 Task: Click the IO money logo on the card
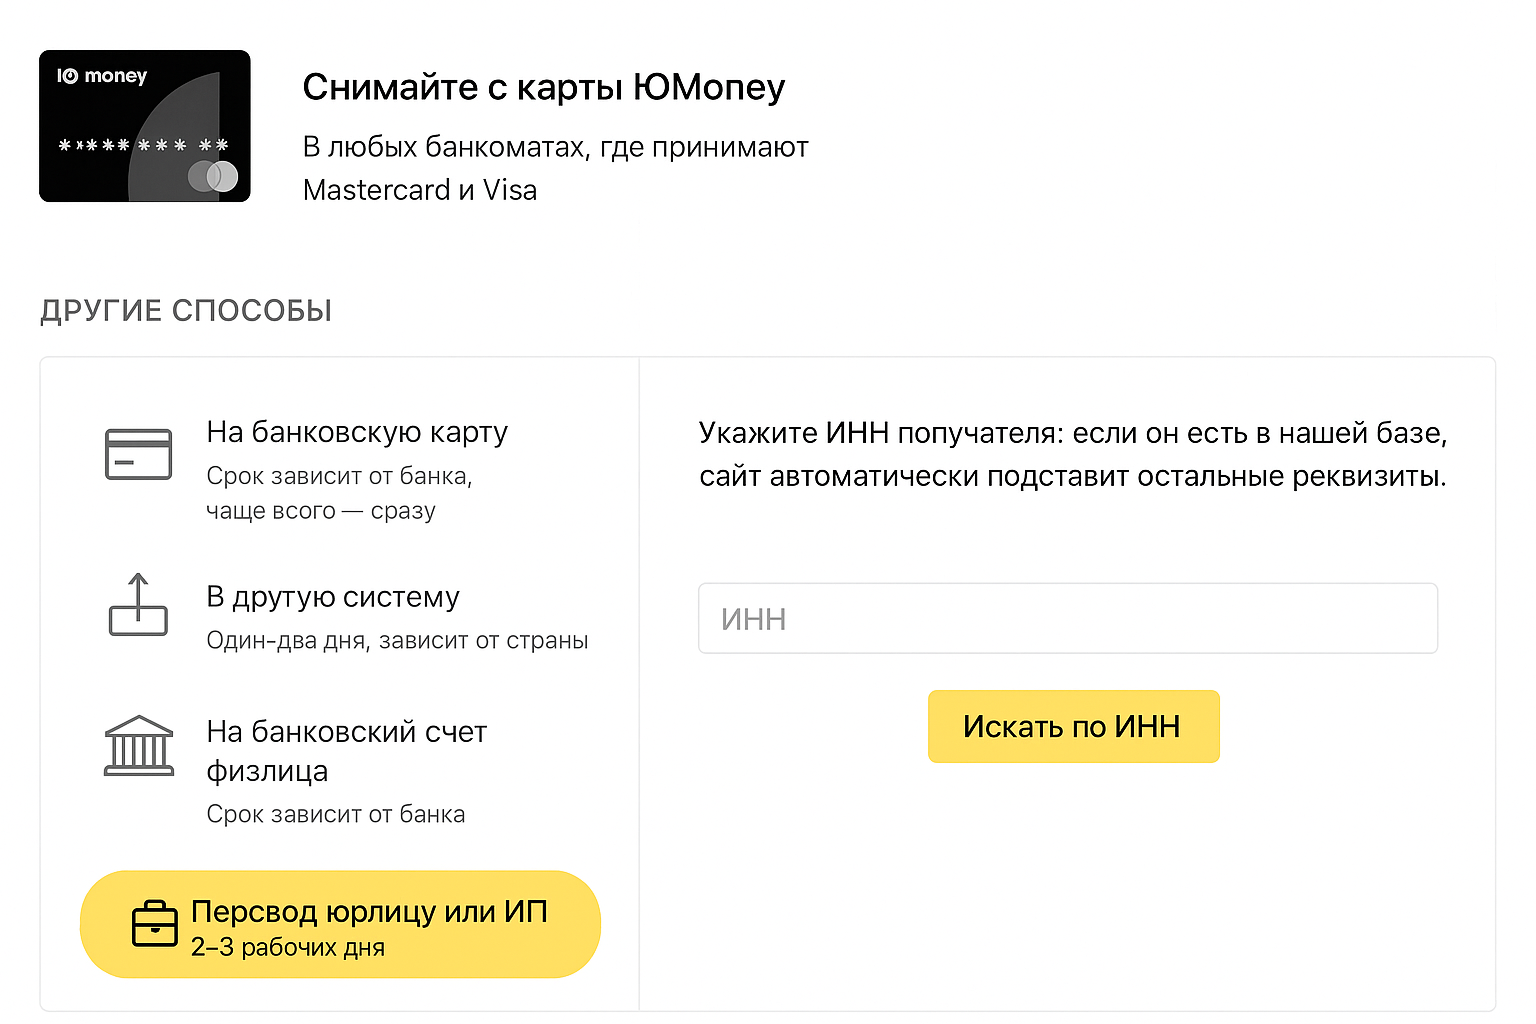click(x=102, y=76)
